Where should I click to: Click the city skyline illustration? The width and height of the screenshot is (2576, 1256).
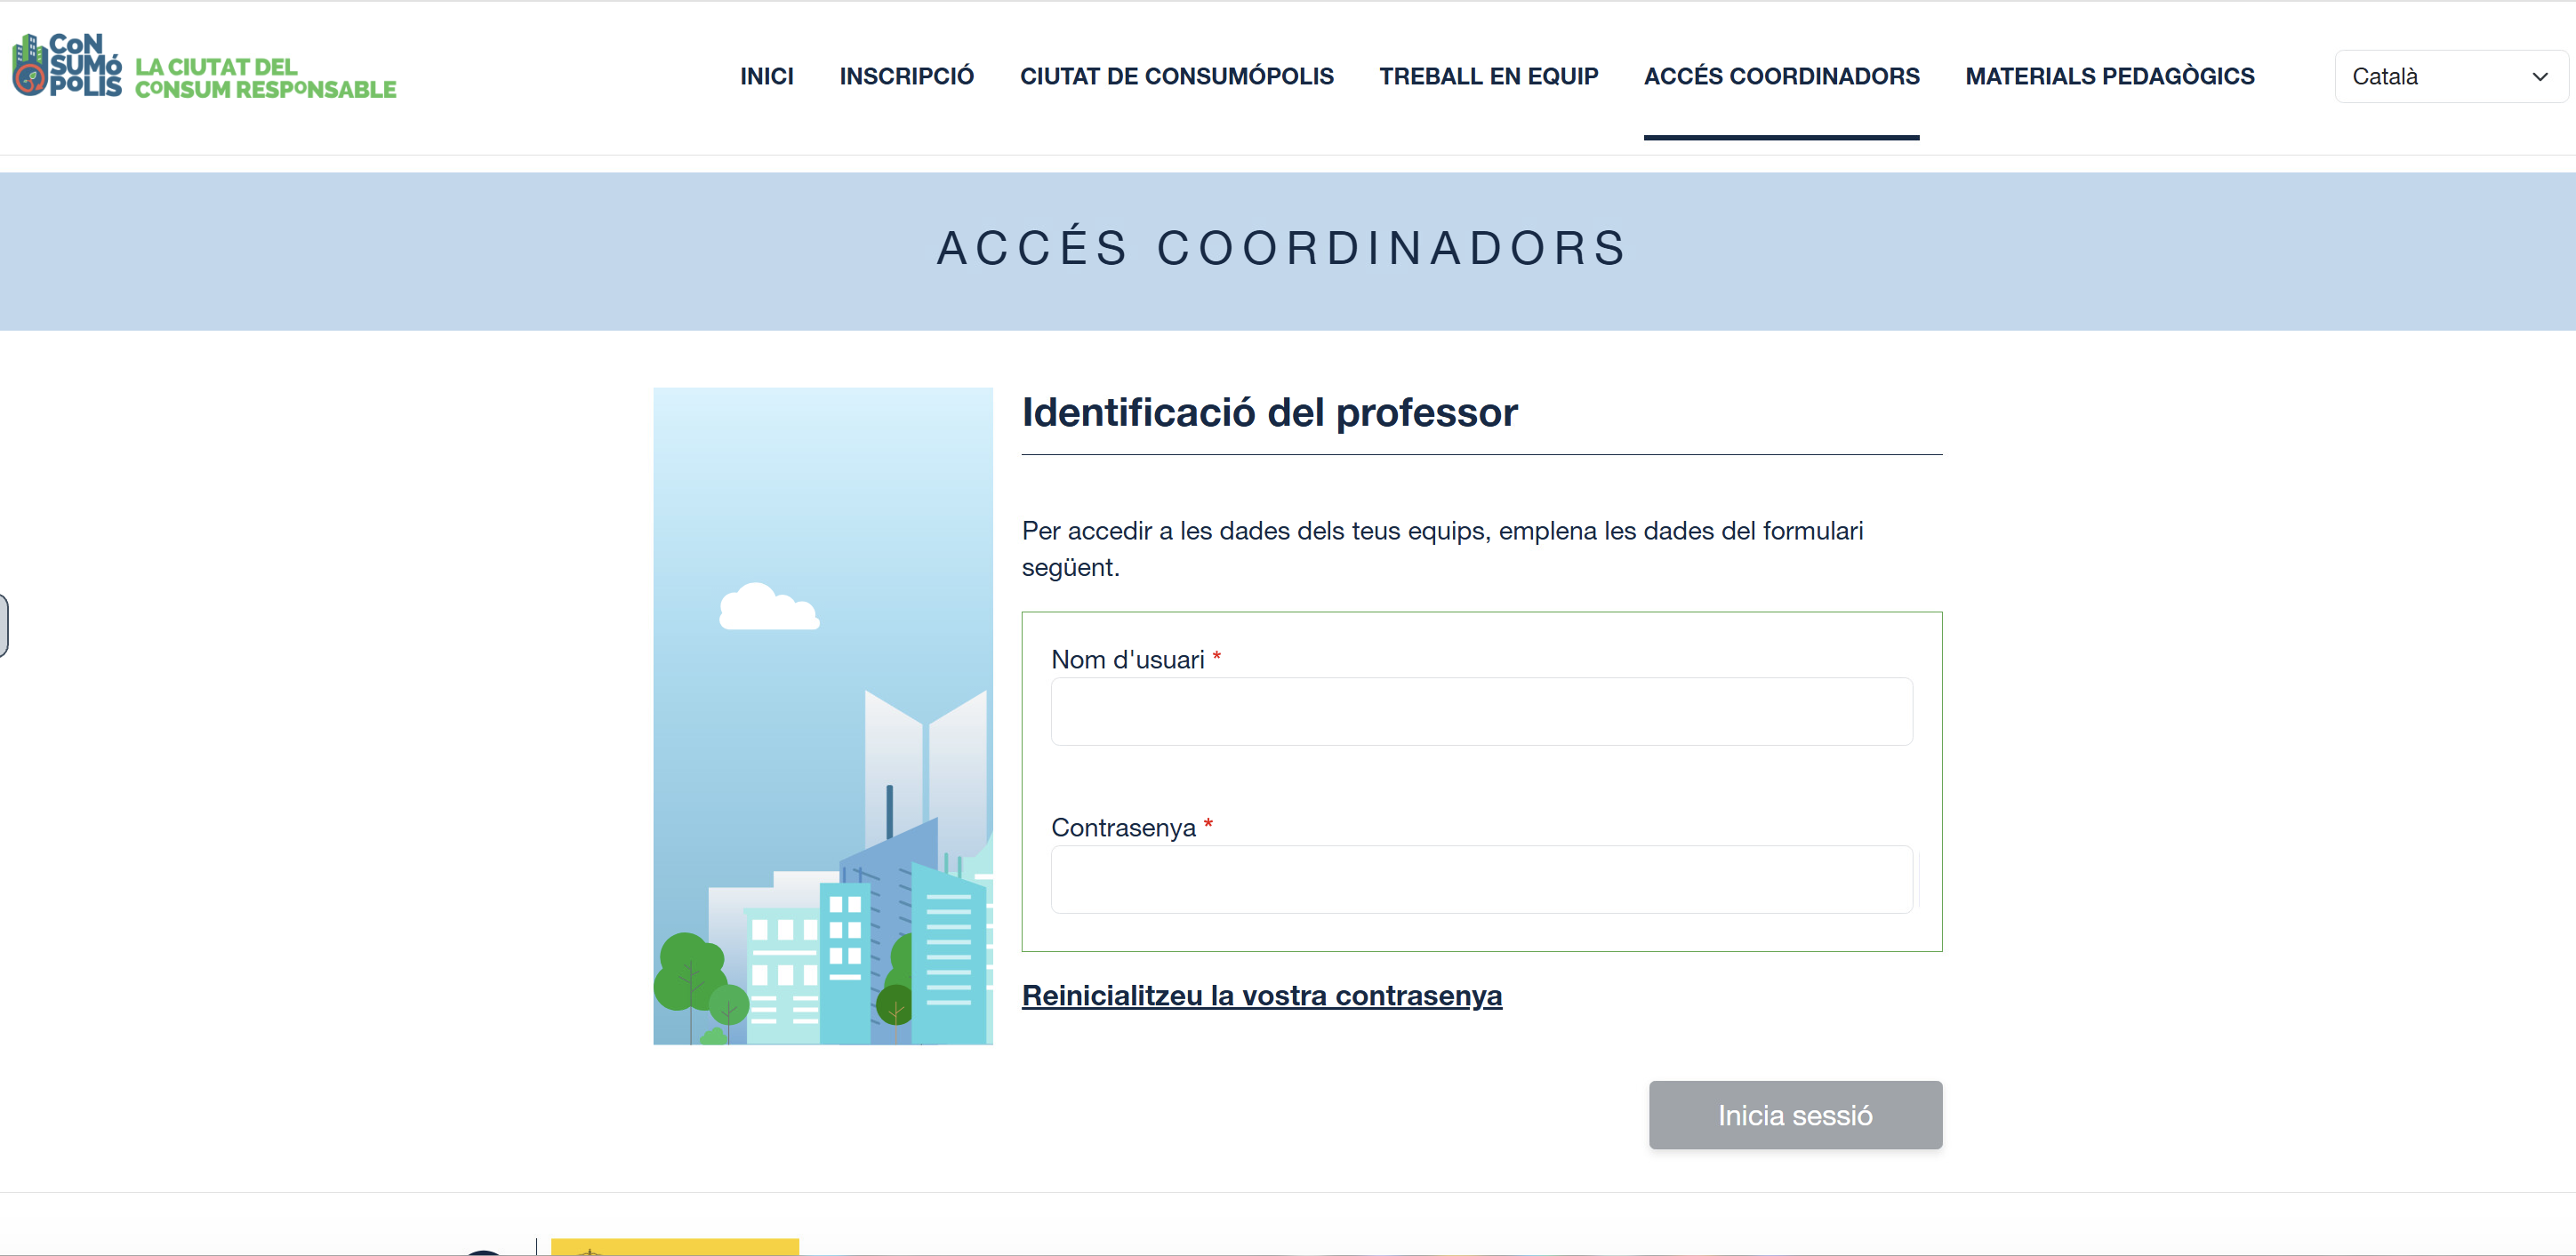click(822, 715)
